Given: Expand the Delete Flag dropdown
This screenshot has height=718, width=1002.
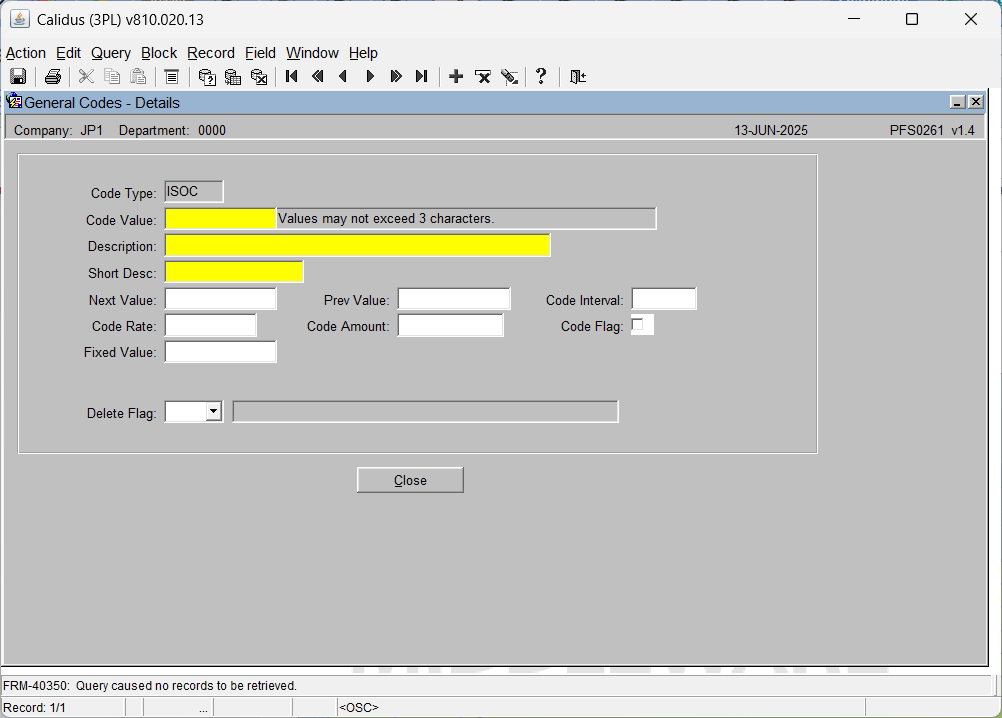Looking at the screenshot, I should pyautogui.click(x=214, y=411).
